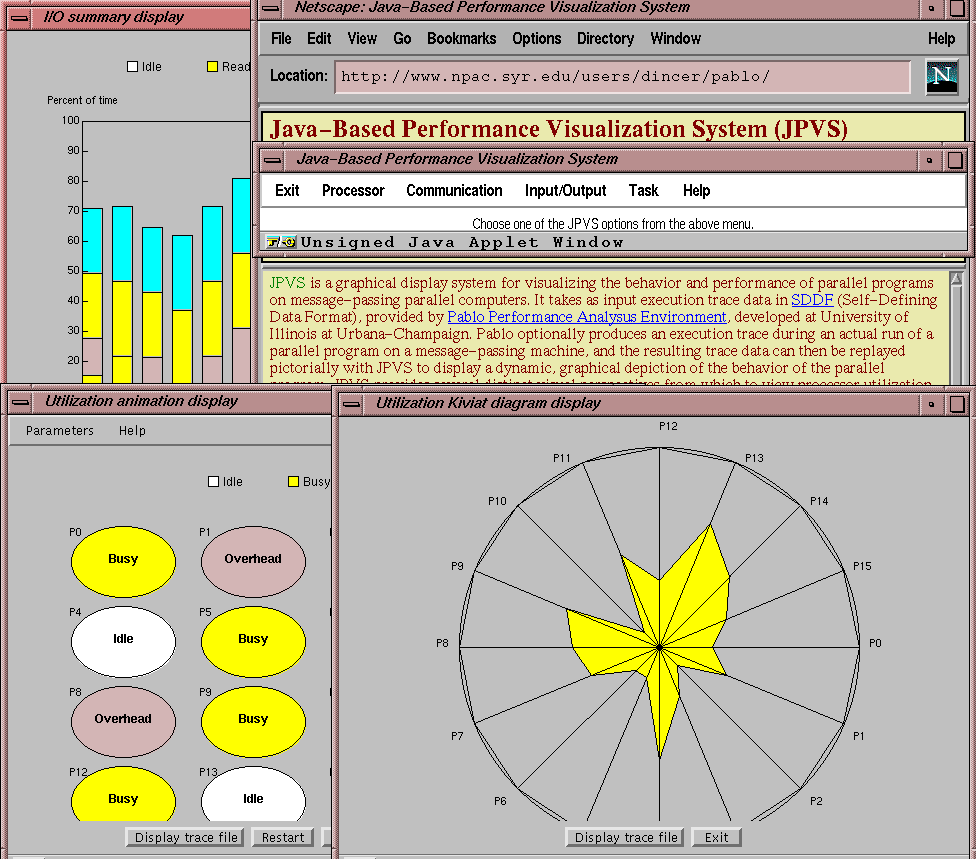Click the P13 Idle processor ellipse
This screenshot has height=859, width=976.
coord(253,794)
